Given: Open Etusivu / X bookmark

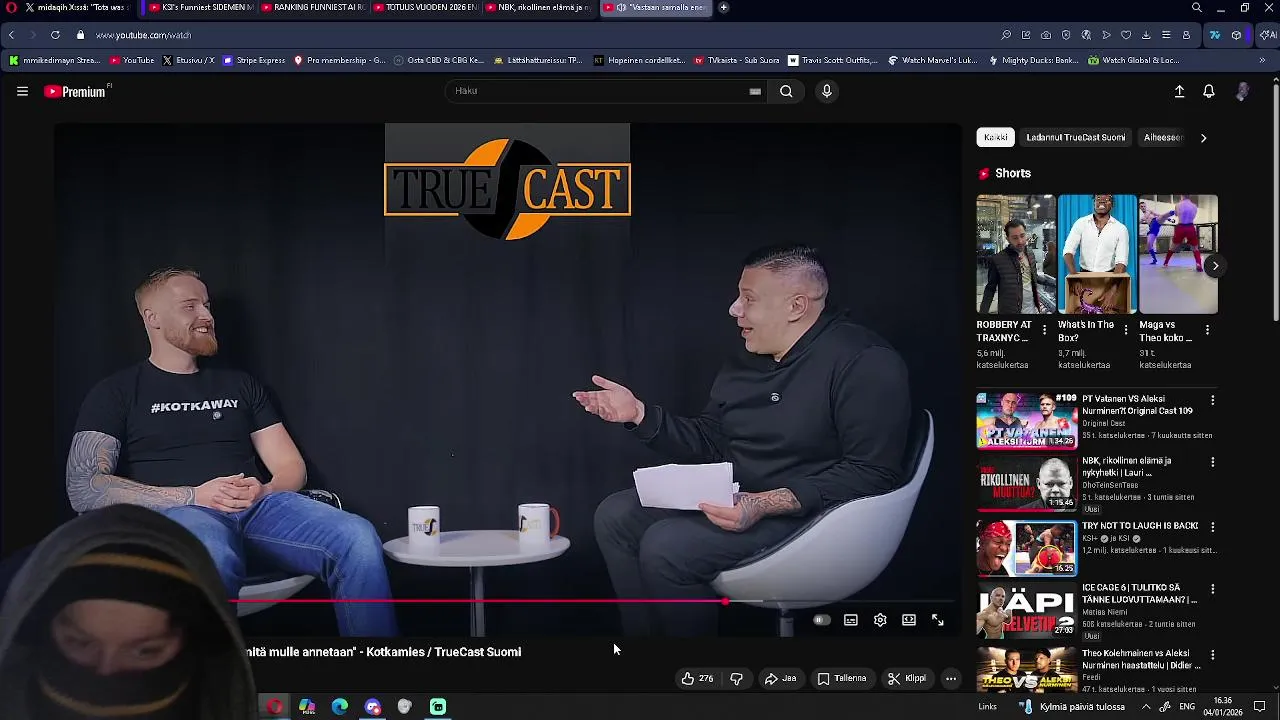Looking at the screenshot, I should pos(189,60).
